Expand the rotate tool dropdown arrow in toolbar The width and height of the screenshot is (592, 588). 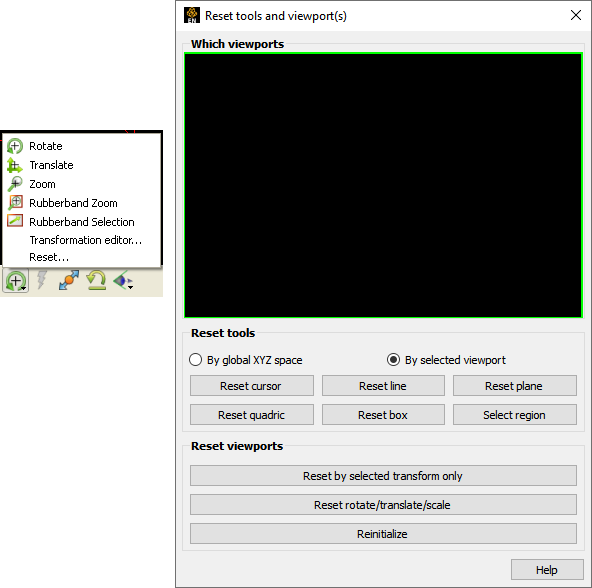(23, 289)
